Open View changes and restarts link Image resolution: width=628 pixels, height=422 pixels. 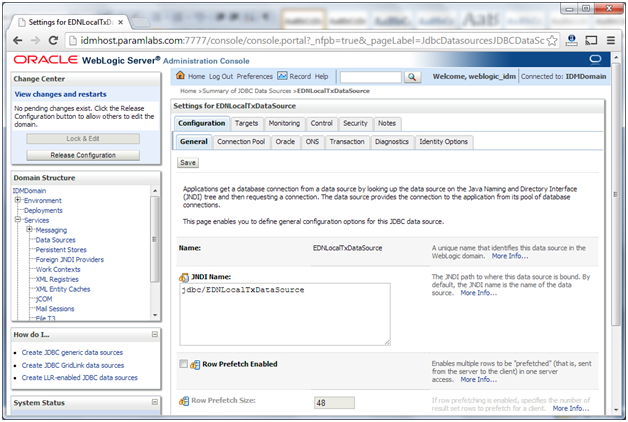coord(60,94)
